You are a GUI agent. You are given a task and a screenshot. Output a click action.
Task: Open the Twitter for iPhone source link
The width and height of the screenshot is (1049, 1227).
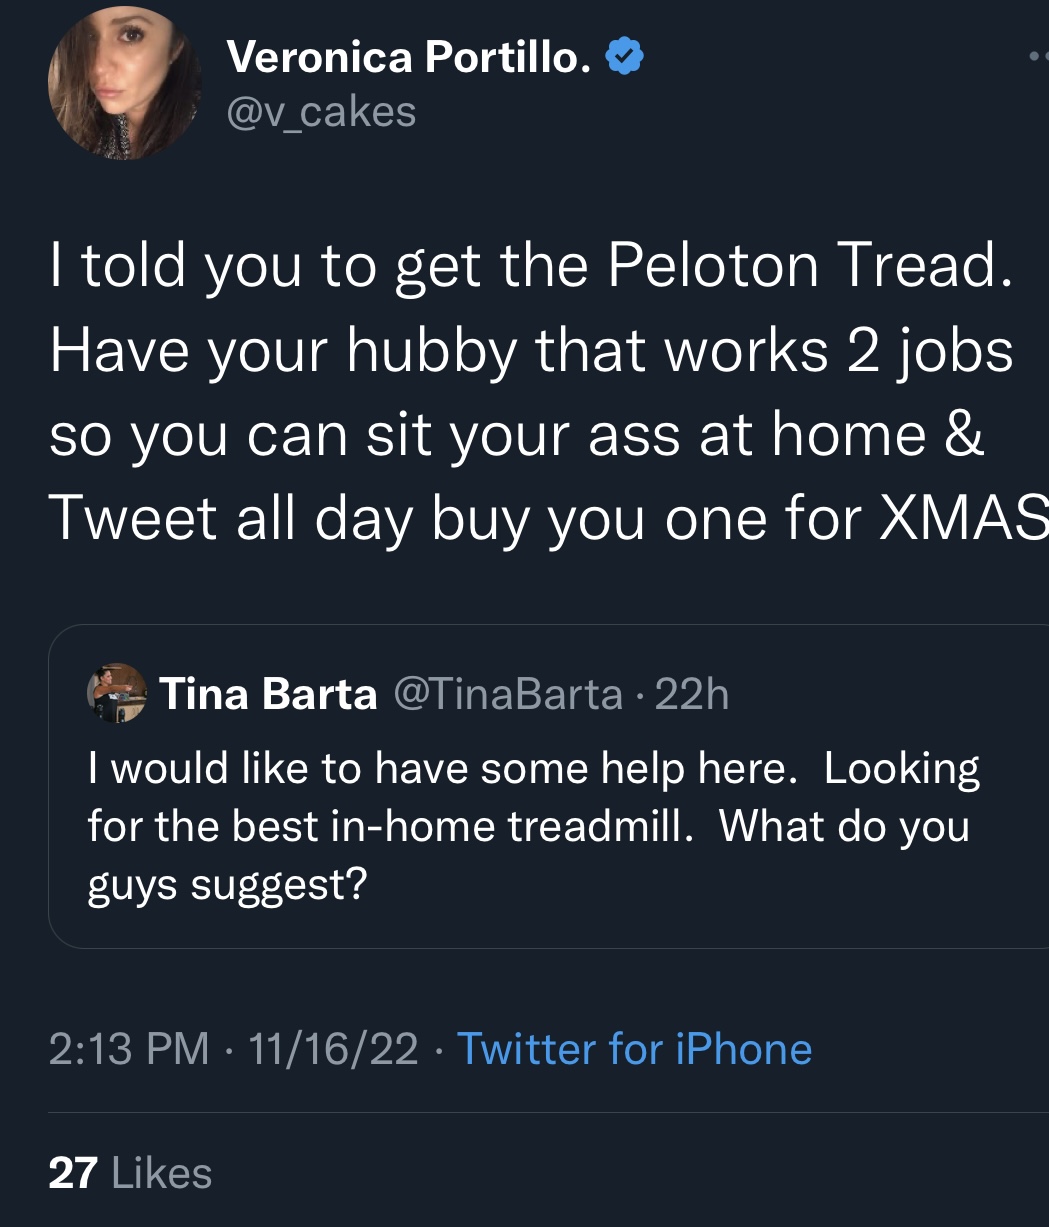pyautogui.click(x=635, y=1049)
